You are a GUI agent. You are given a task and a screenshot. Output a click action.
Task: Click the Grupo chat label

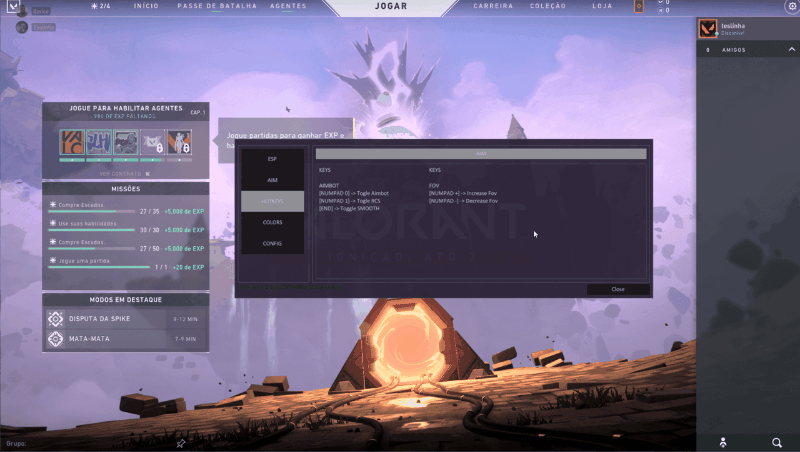click(x=16, y=443)
